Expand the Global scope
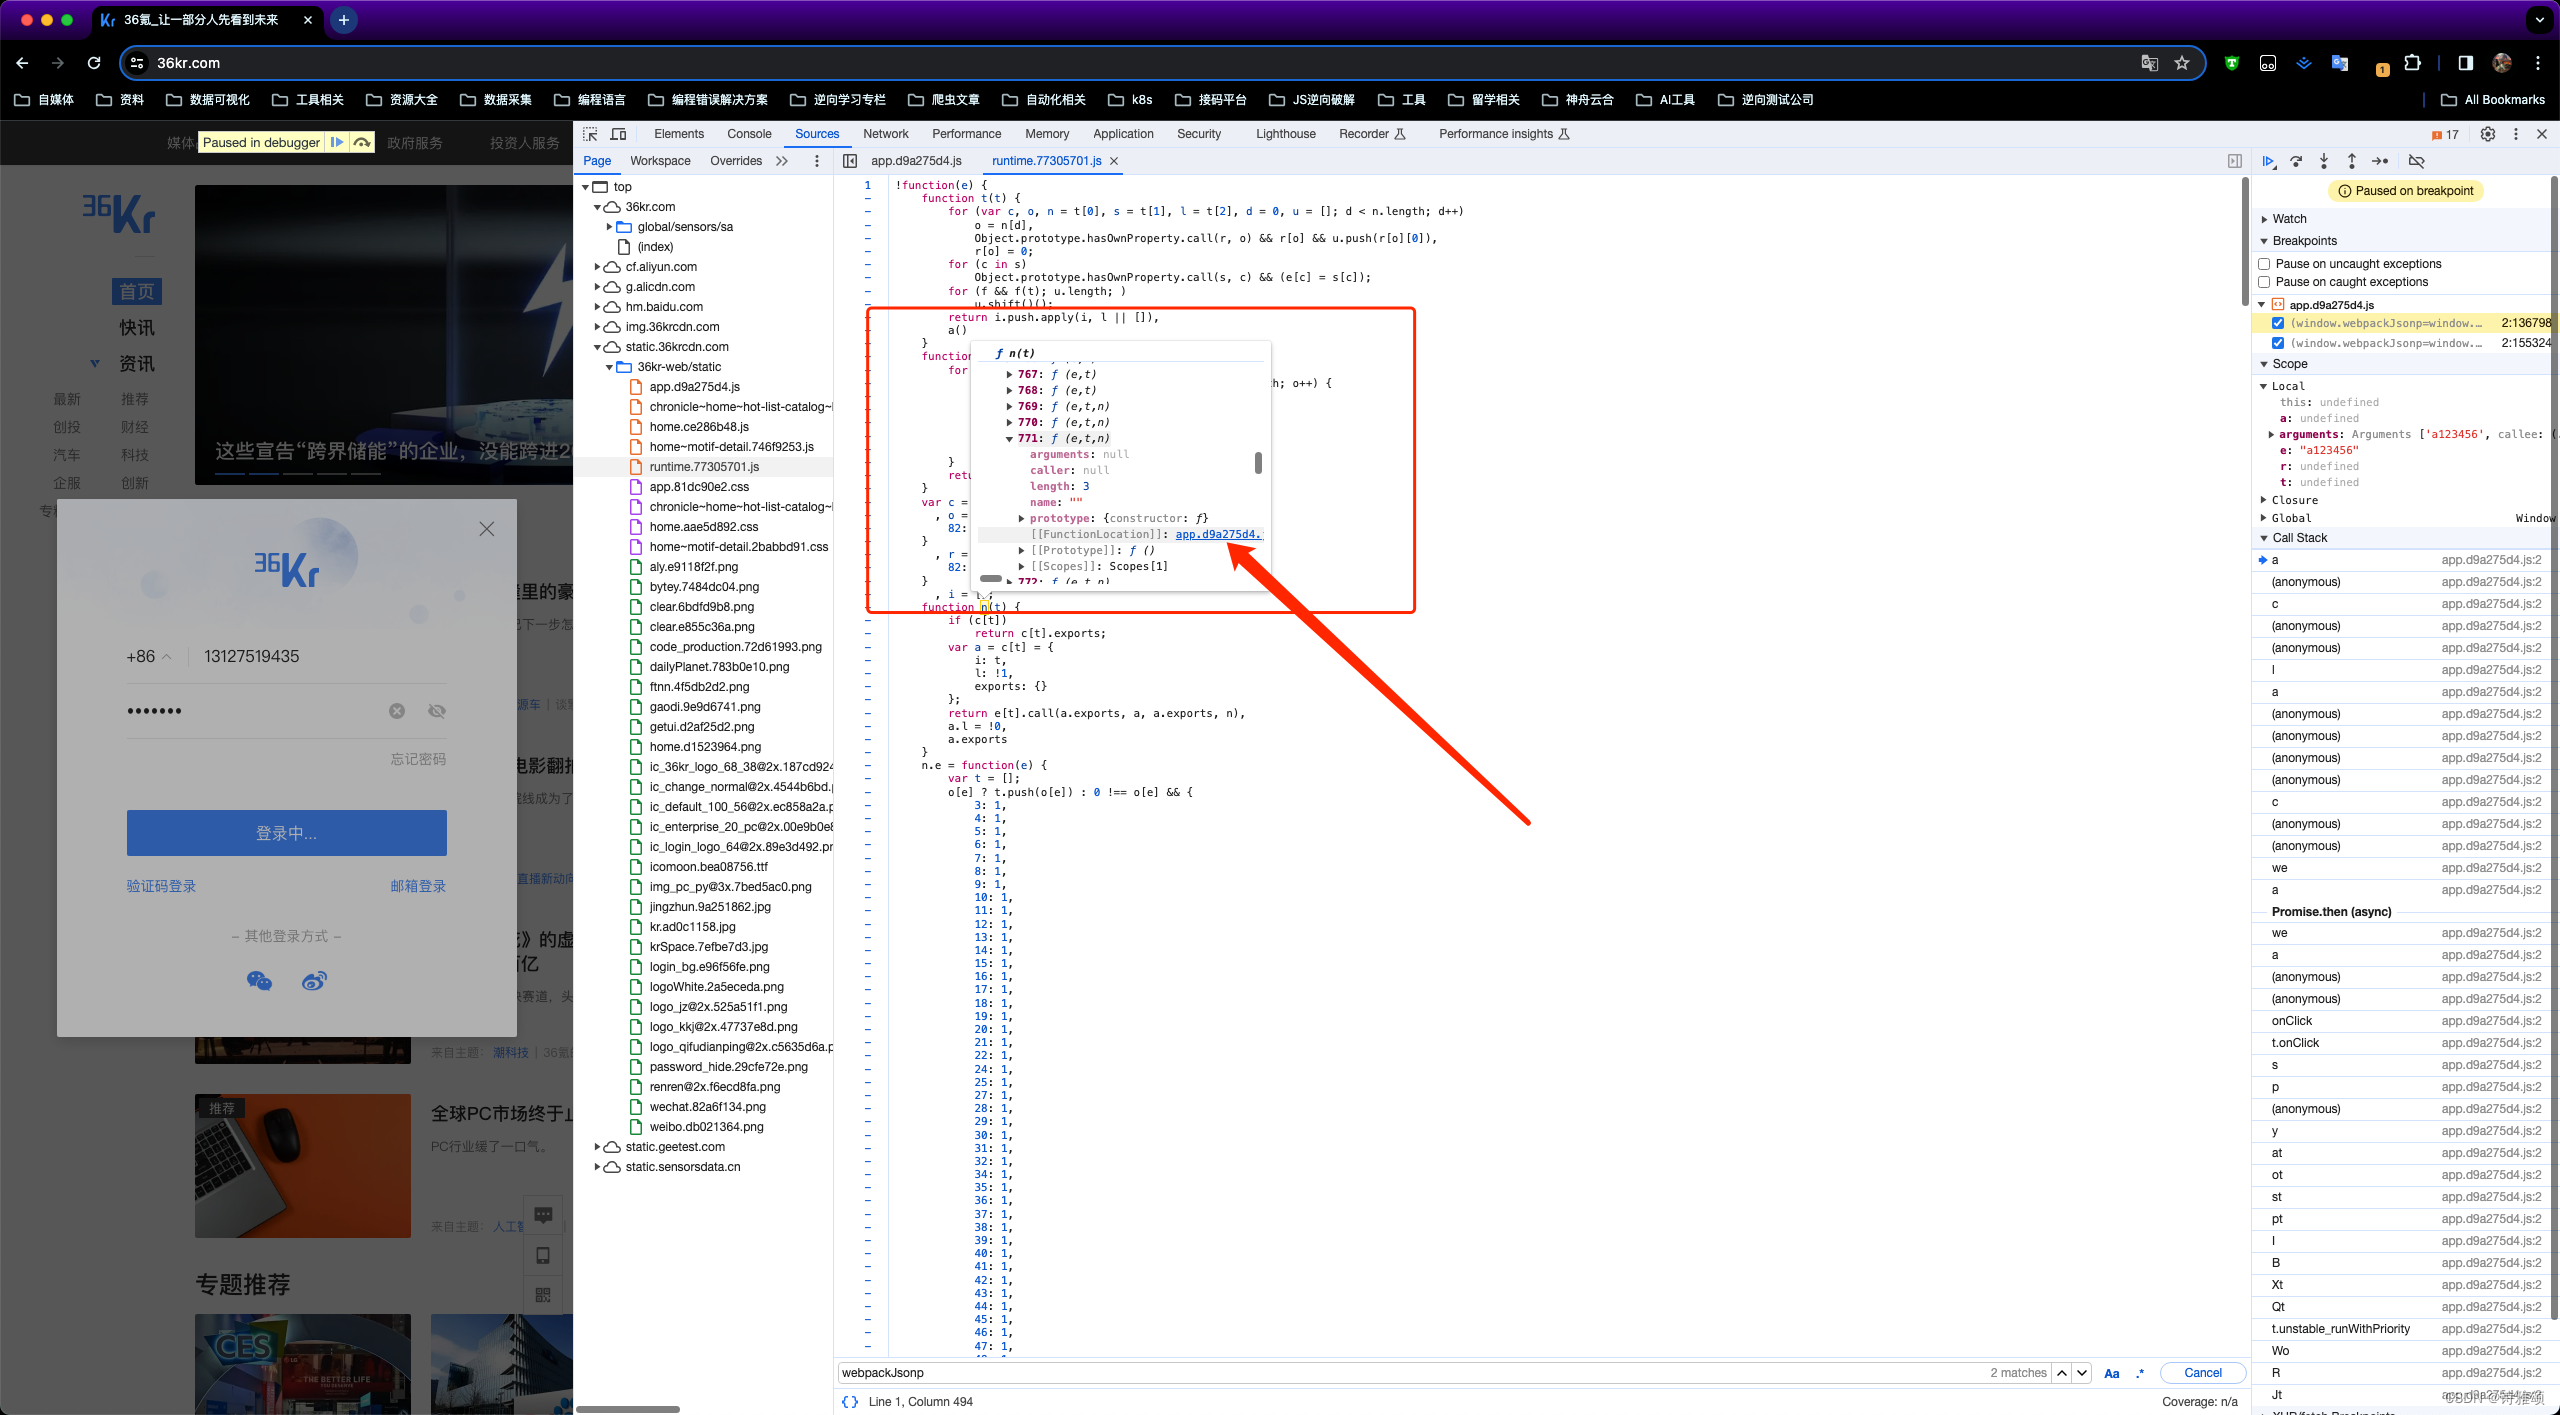Image resolution: width=2560 pixels, height=1415 pixels. [2264, 518]
